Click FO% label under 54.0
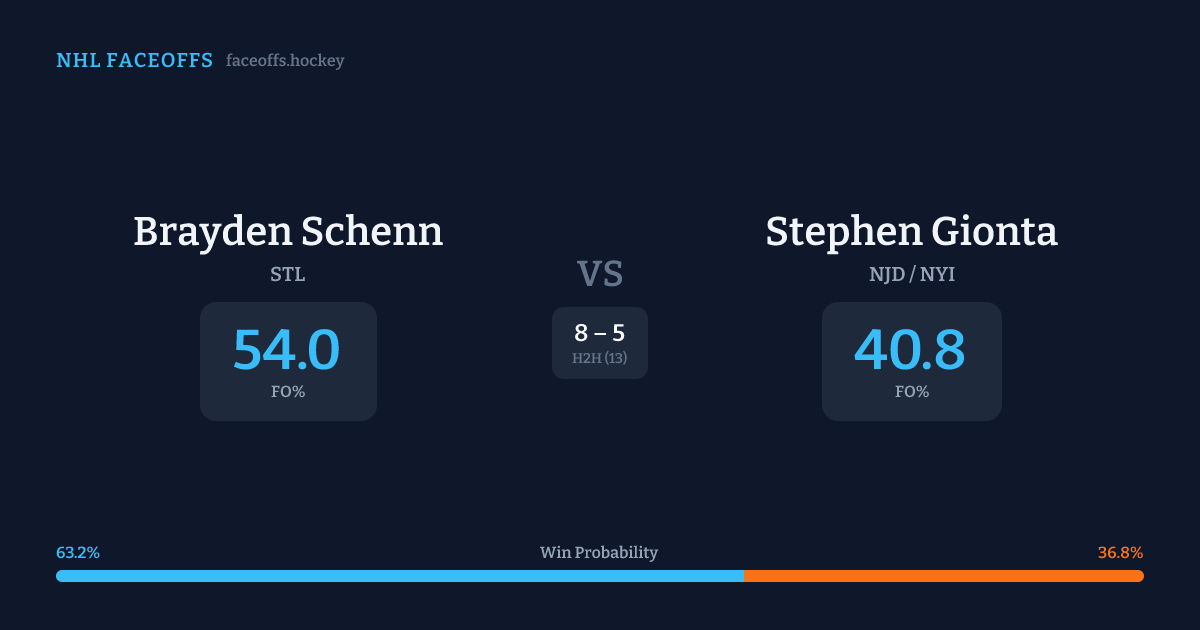 click(288, 392)
